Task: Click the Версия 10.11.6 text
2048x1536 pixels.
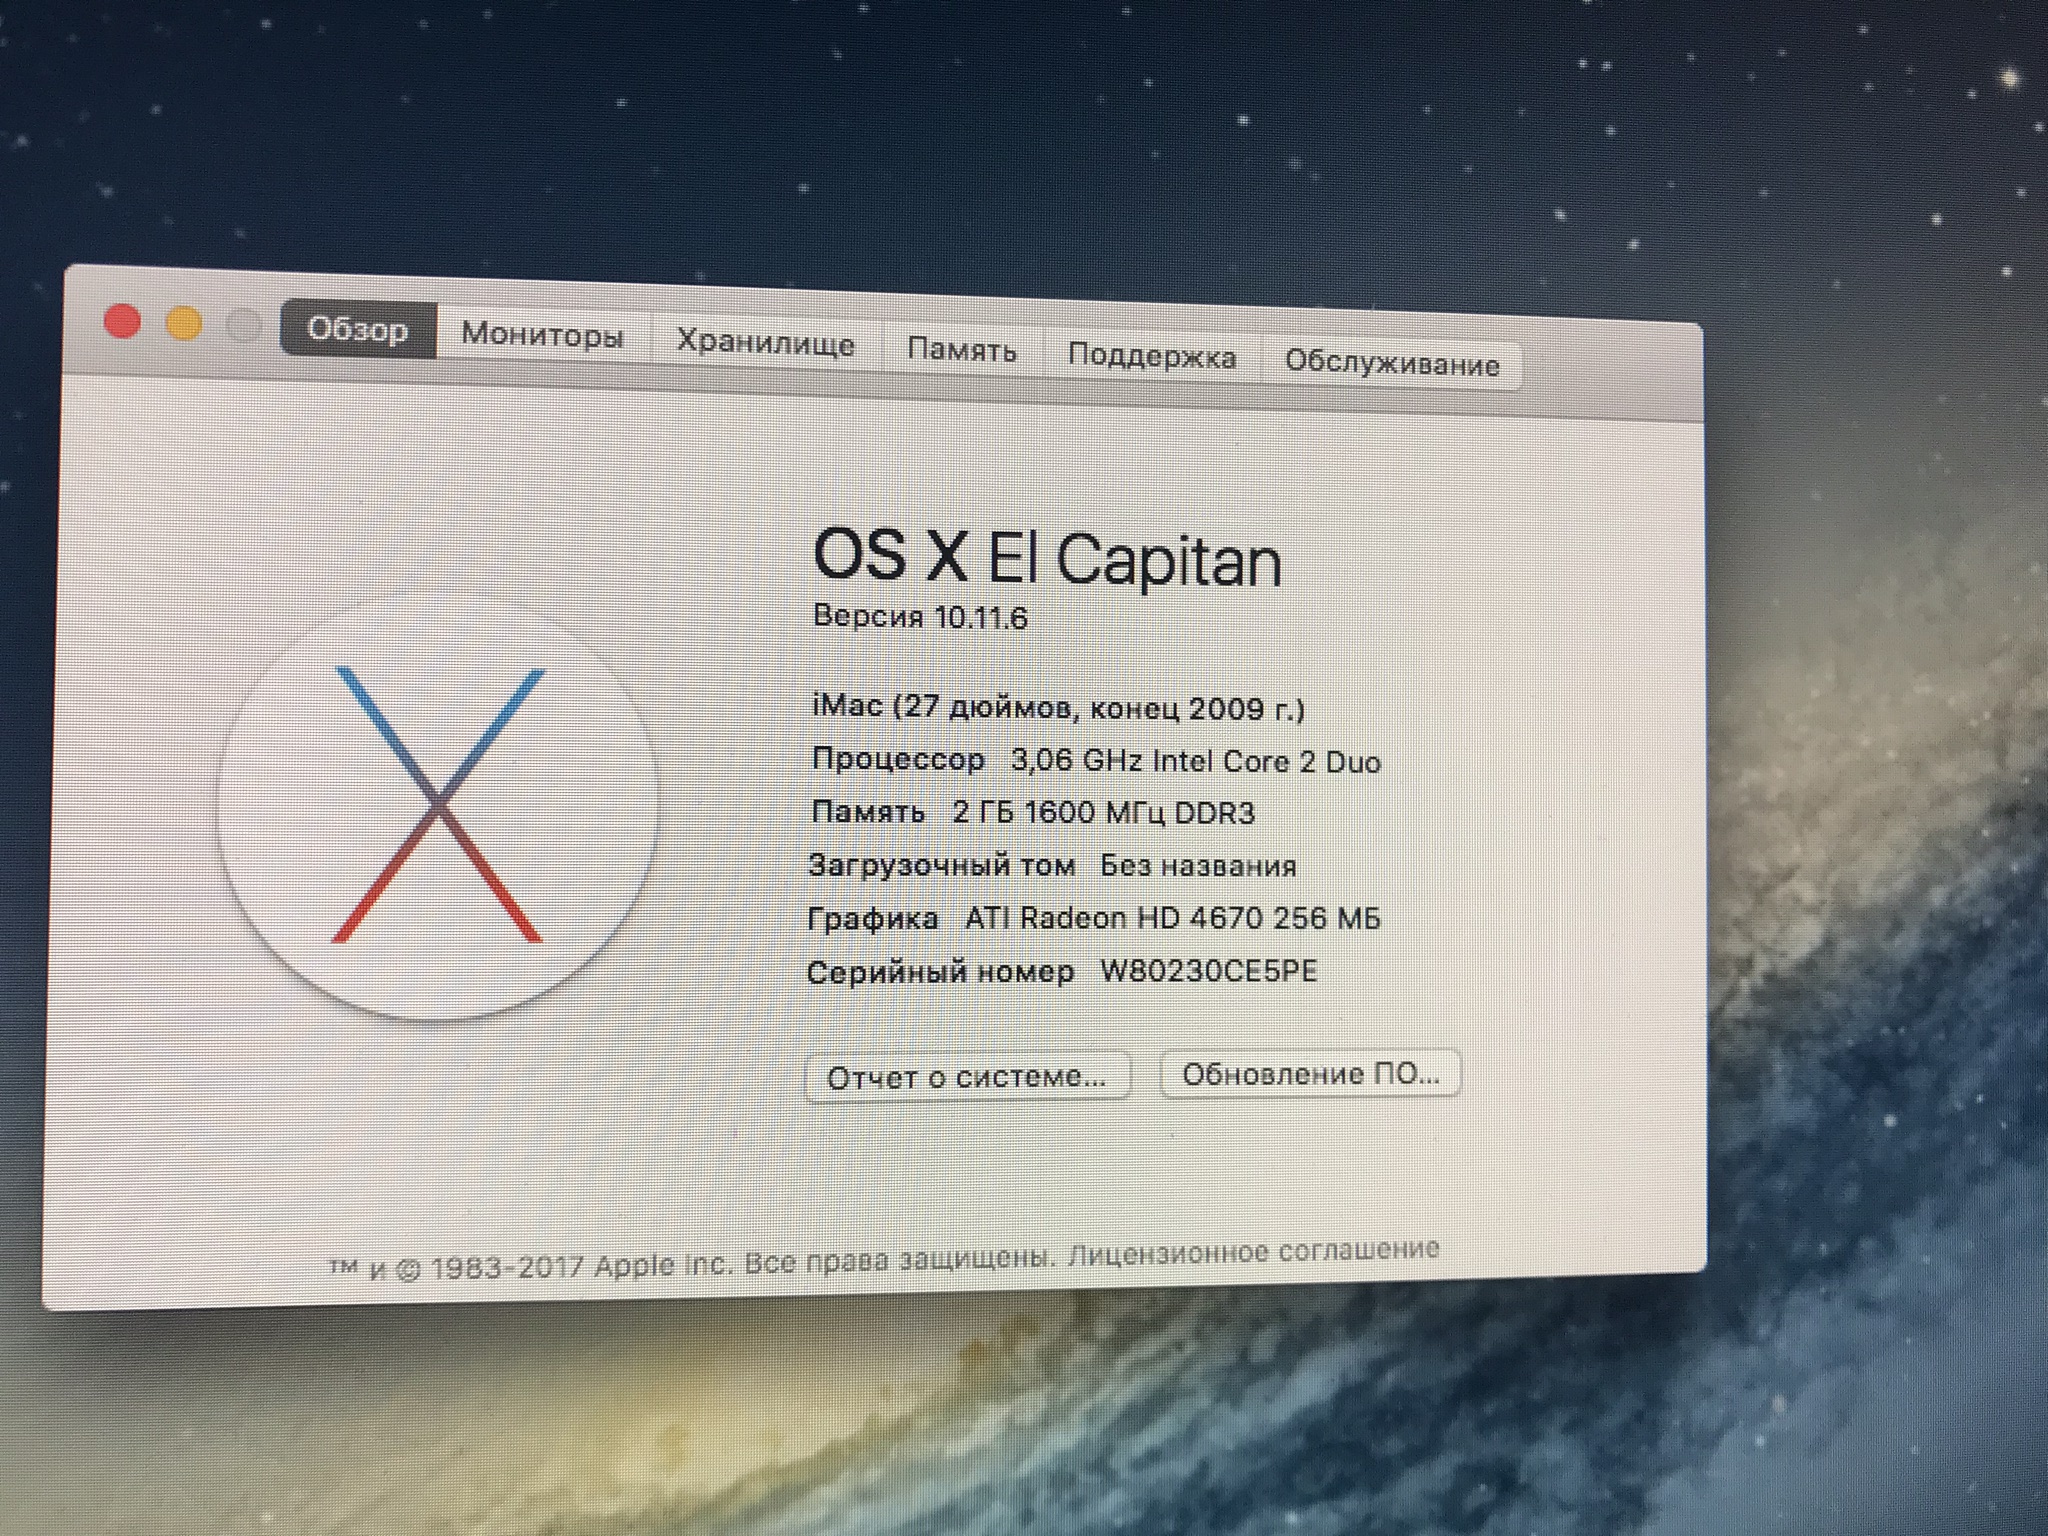Action: (x=920, y=617)
